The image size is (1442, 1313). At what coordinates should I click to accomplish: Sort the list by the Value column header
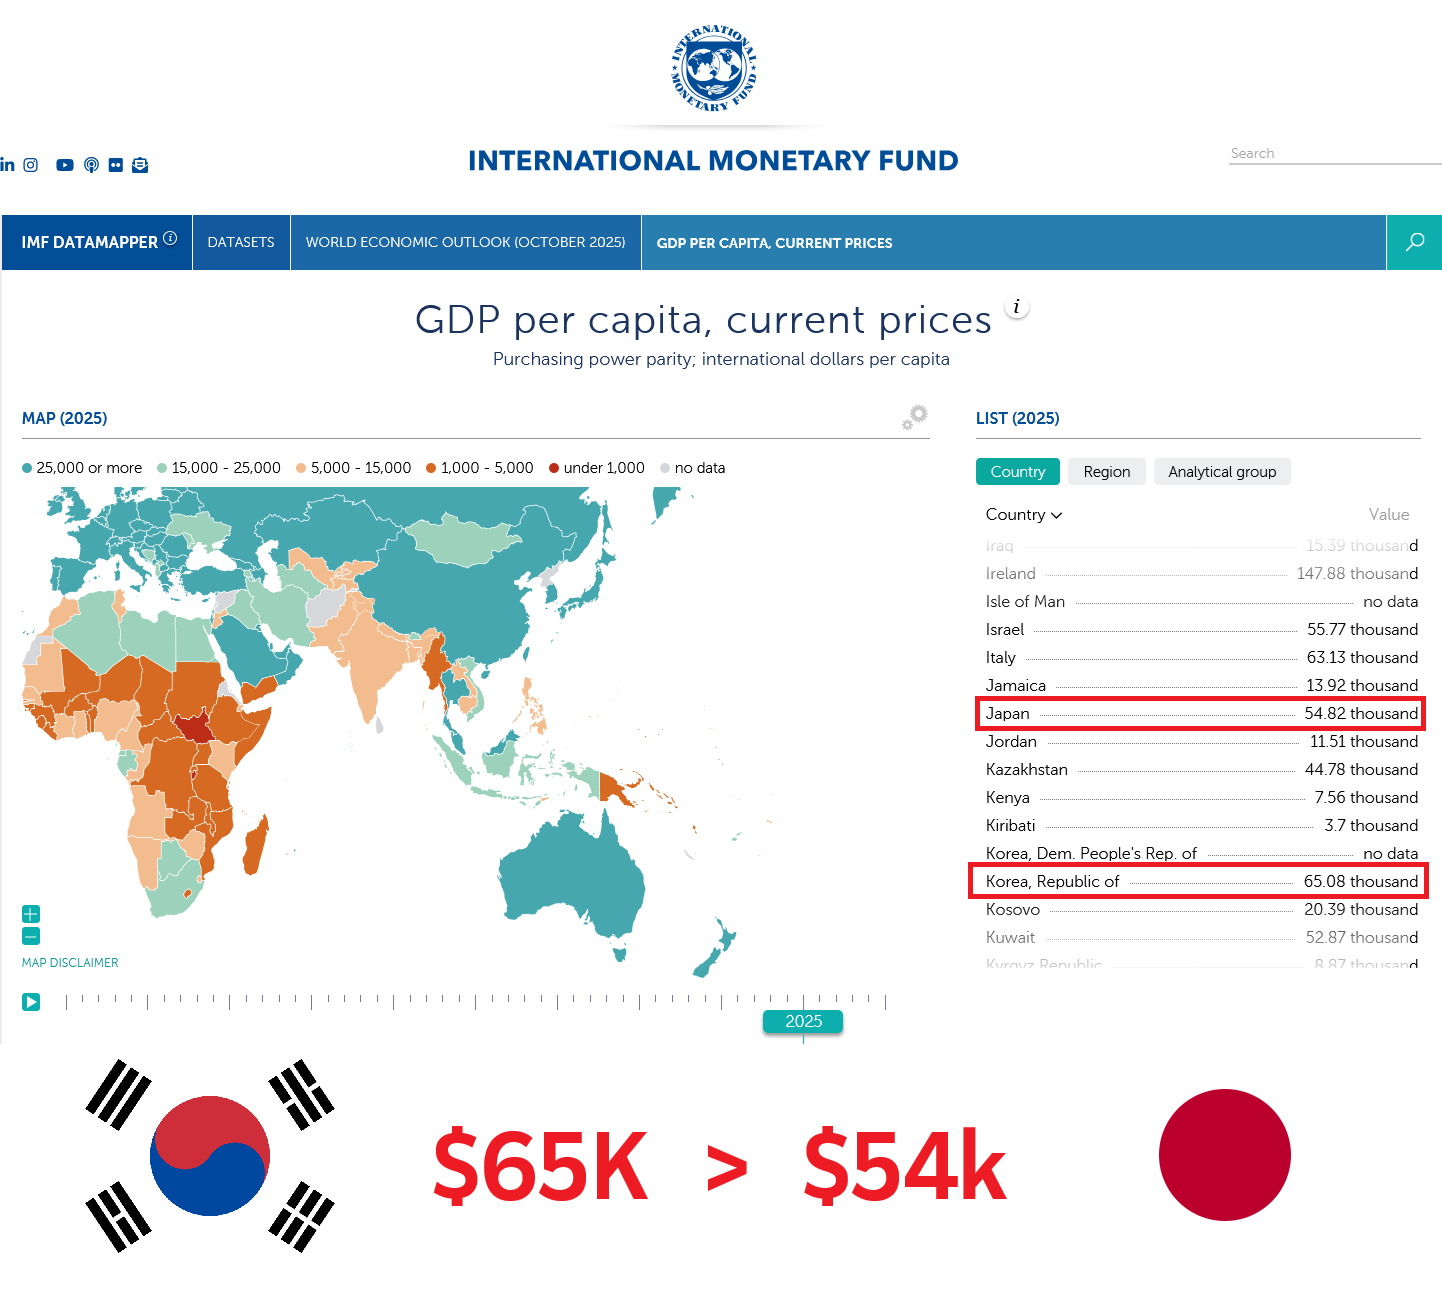[1389, 515]
